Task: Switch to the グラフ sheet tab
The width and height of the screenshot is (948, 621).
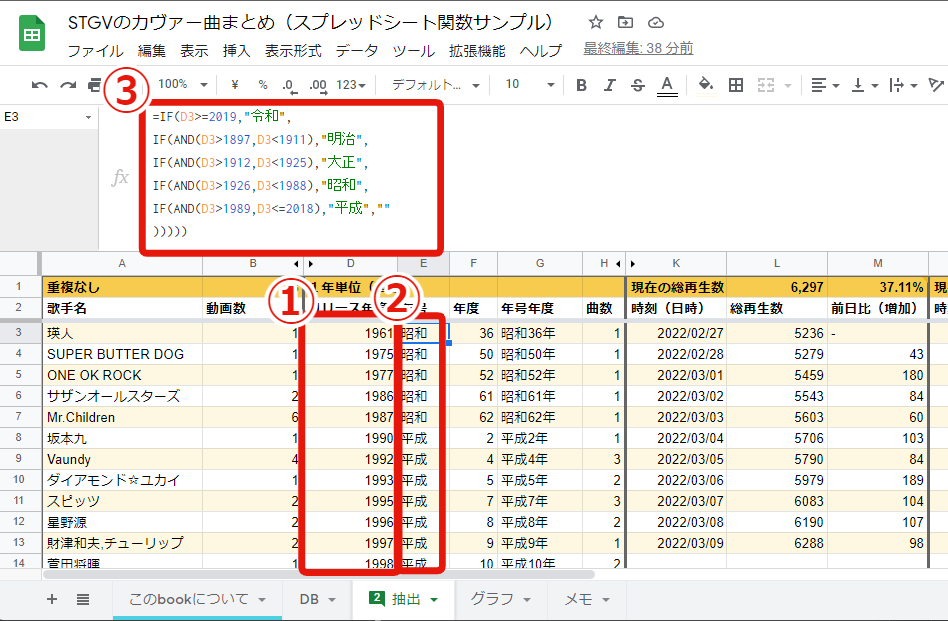Action: click(x=498, y=599)
